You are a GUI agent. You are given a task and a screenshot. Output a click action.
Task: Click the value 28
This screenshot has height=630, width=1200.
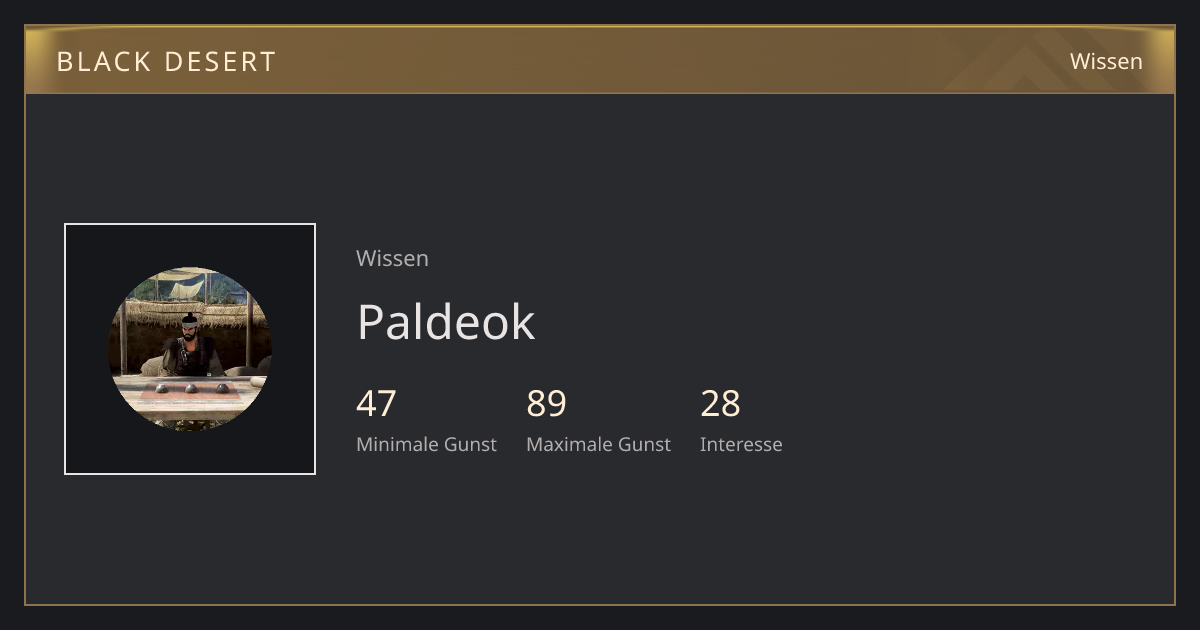720,404
